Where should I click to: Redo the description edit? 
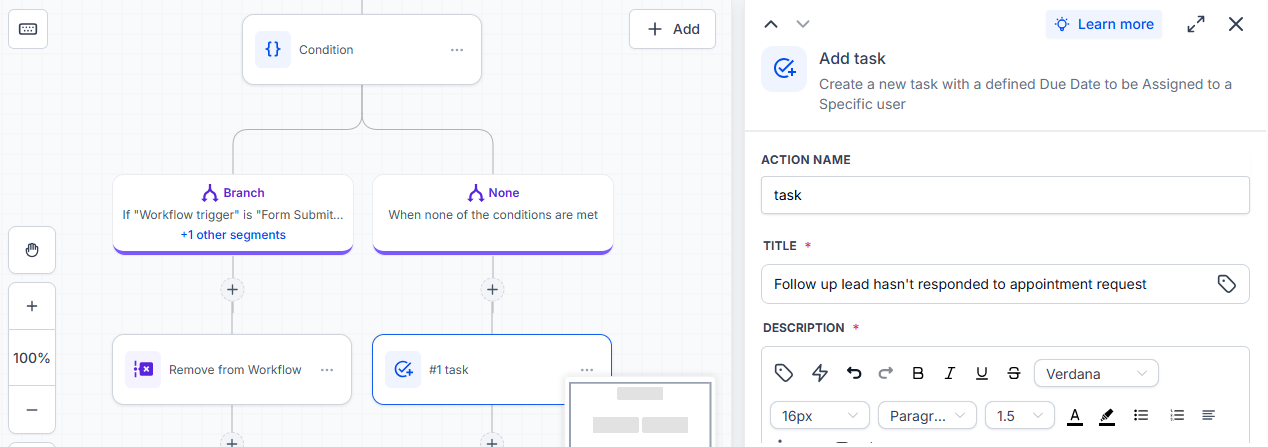coord(886,373)
